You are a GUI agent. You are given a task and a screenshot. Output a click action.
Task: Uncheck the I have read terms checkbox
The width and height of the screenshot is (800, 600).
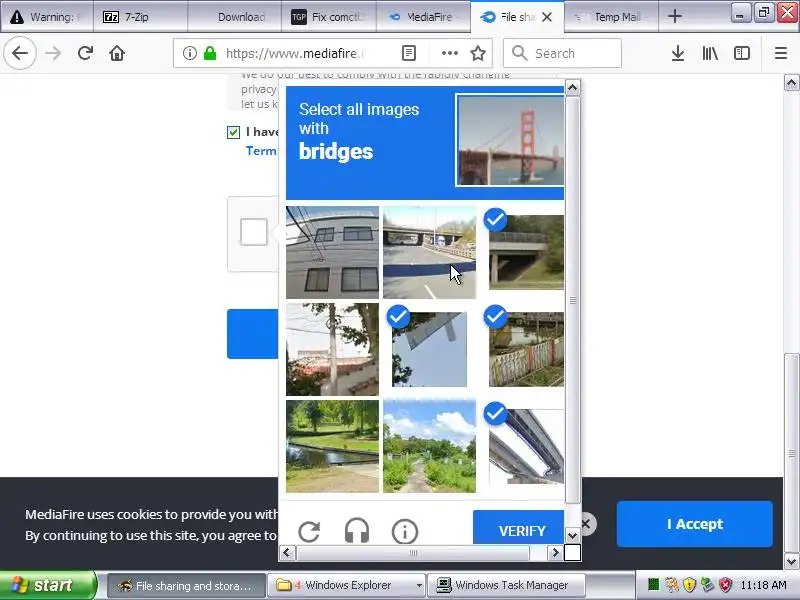(233, 133)
